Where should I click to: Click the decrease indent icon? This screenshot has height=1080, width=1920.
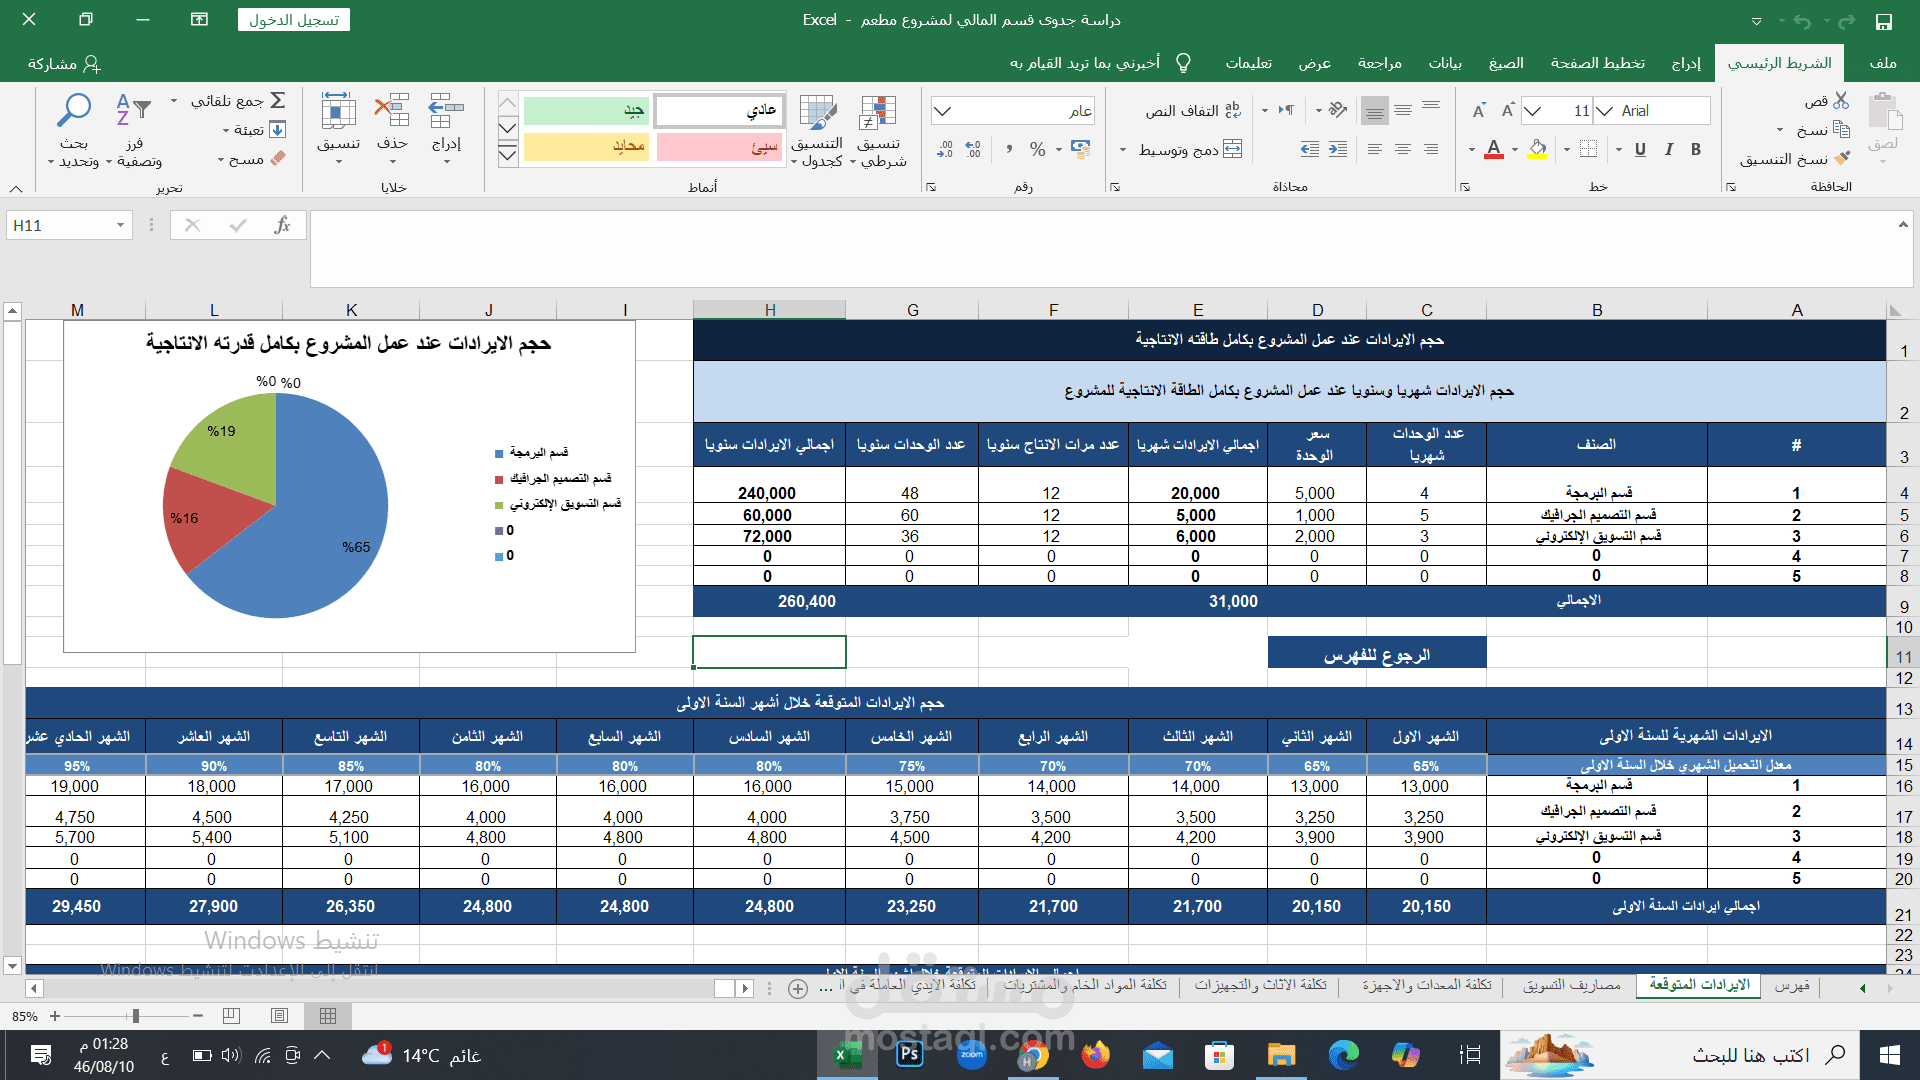[1310, 149]
